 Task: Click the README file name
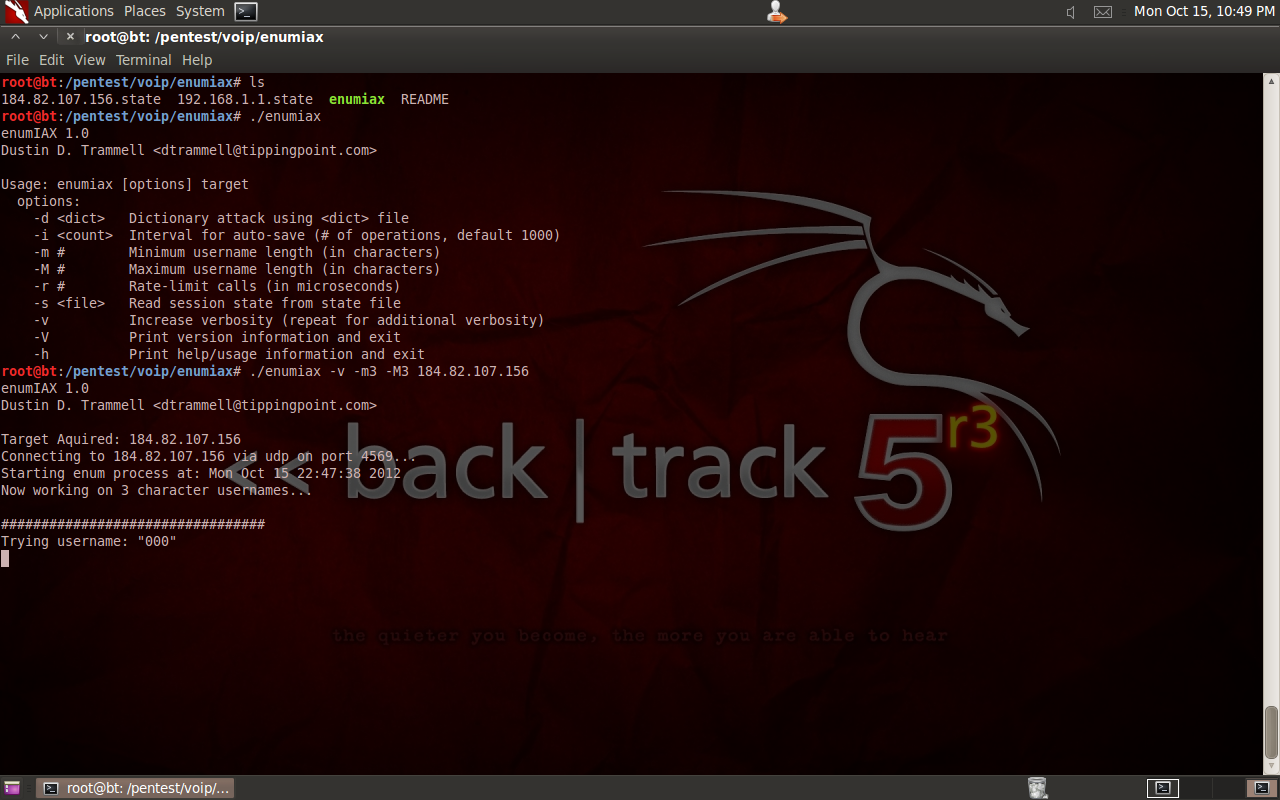pyautogui.click(x=425, y=100)
